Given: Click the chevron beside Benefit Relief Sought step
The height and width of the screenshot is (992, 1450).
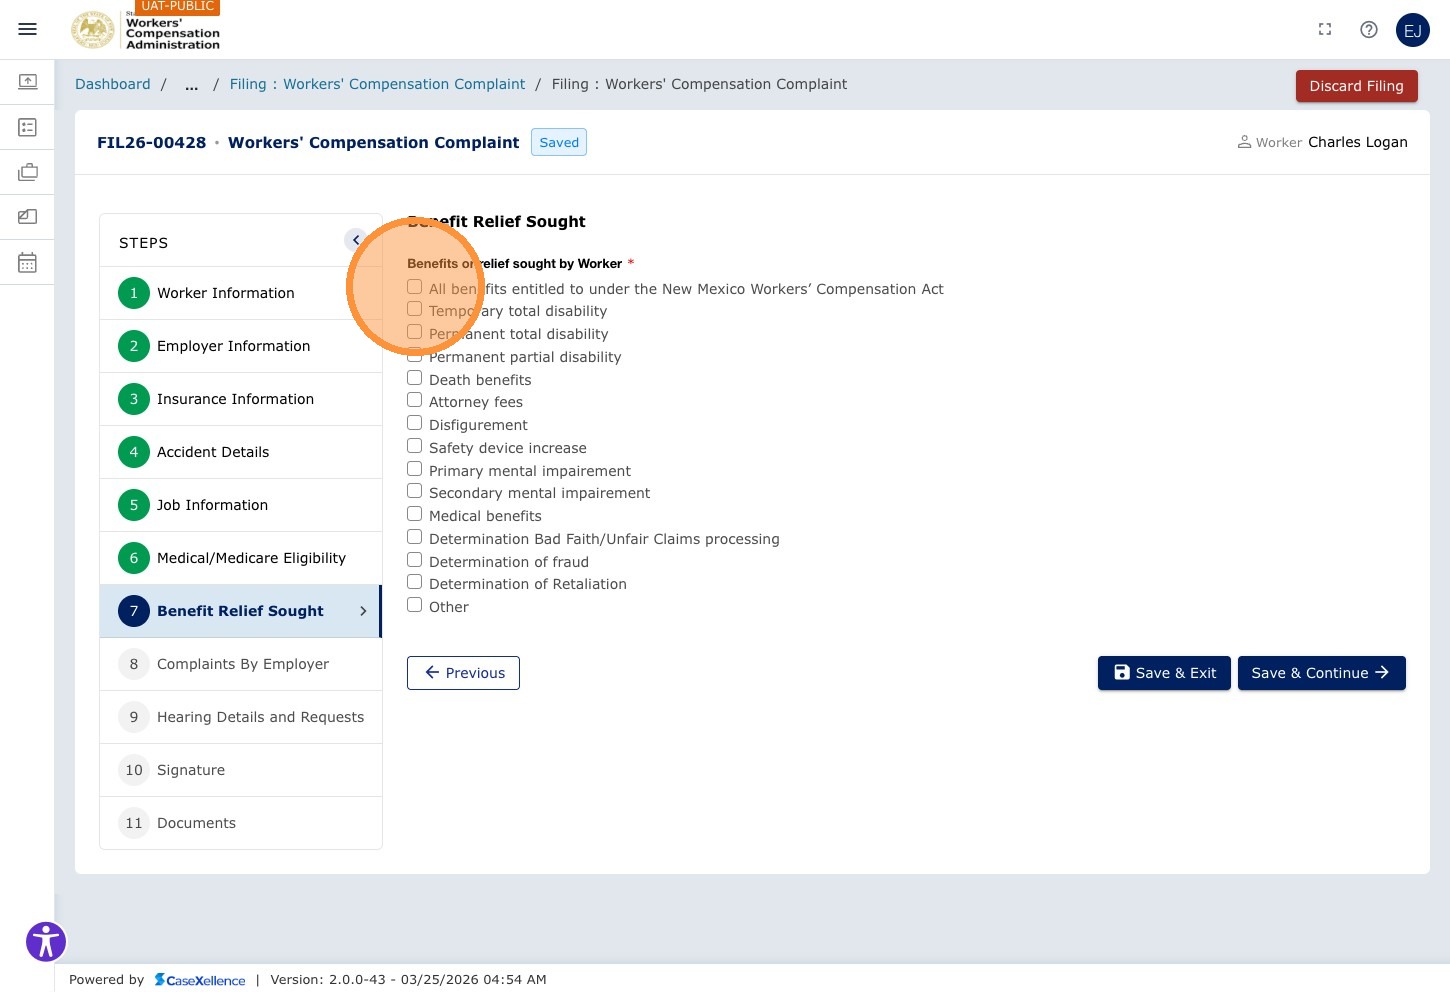Looking at the screenshot, I should (x=363, y=611).
